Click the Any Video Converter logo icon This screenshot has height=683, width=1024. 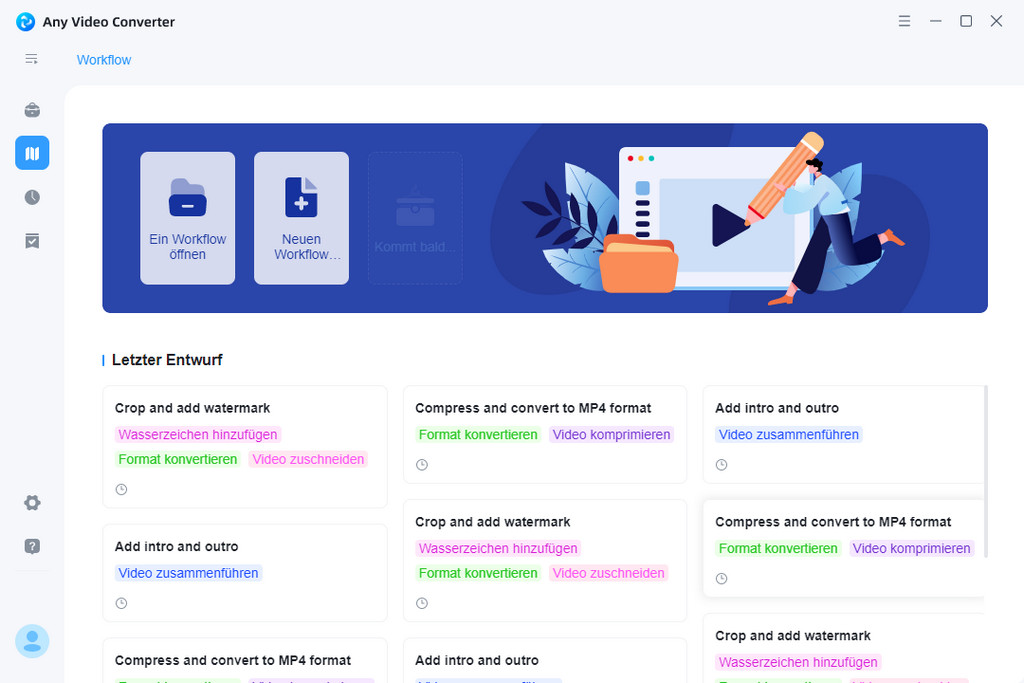[25, 22]
